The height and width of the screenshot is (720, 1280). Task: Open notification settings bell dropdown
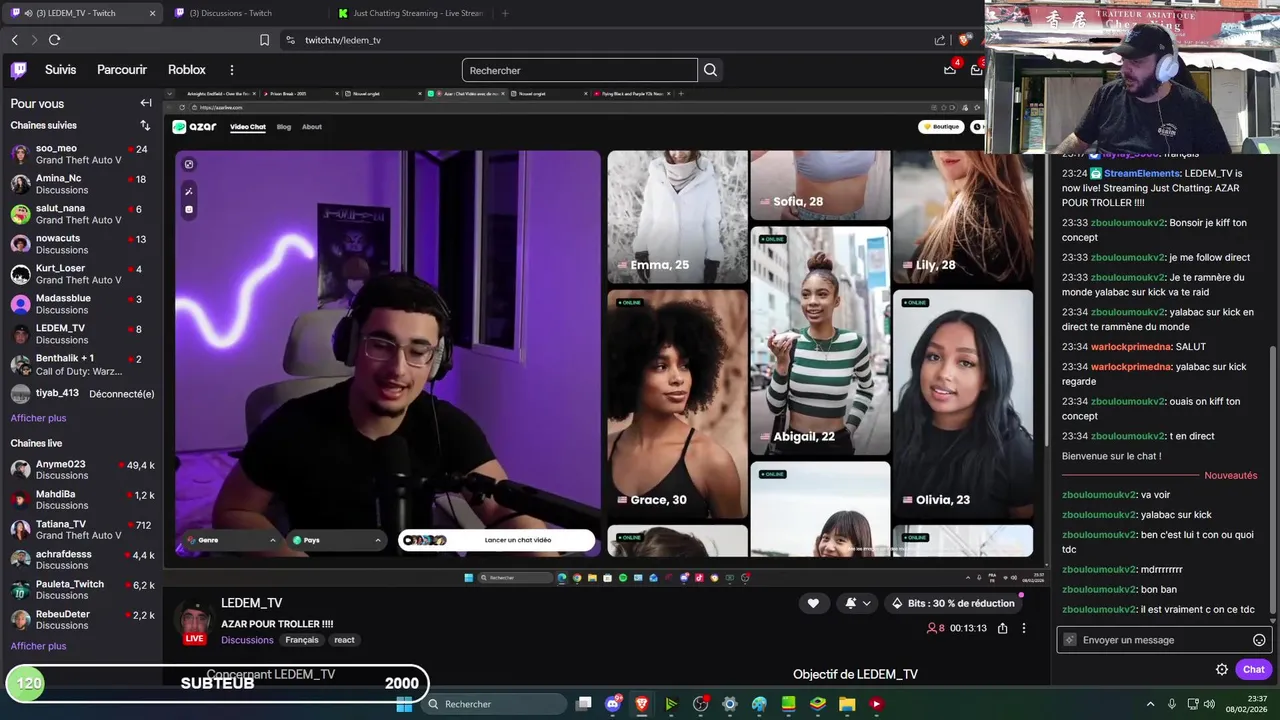pyautogui.click(x=857, y=603)
